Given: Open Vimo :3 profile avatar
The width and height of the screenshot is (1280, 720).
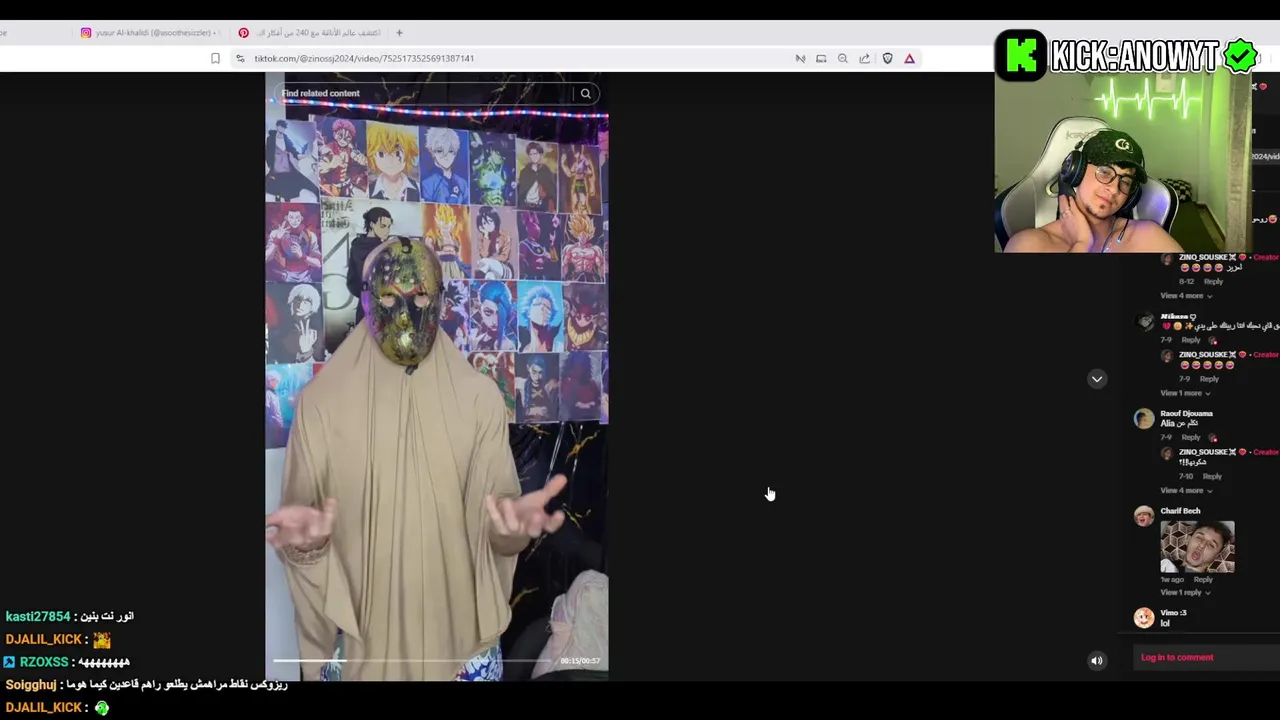Looking at the screenshot, I should coord(1144,618).
